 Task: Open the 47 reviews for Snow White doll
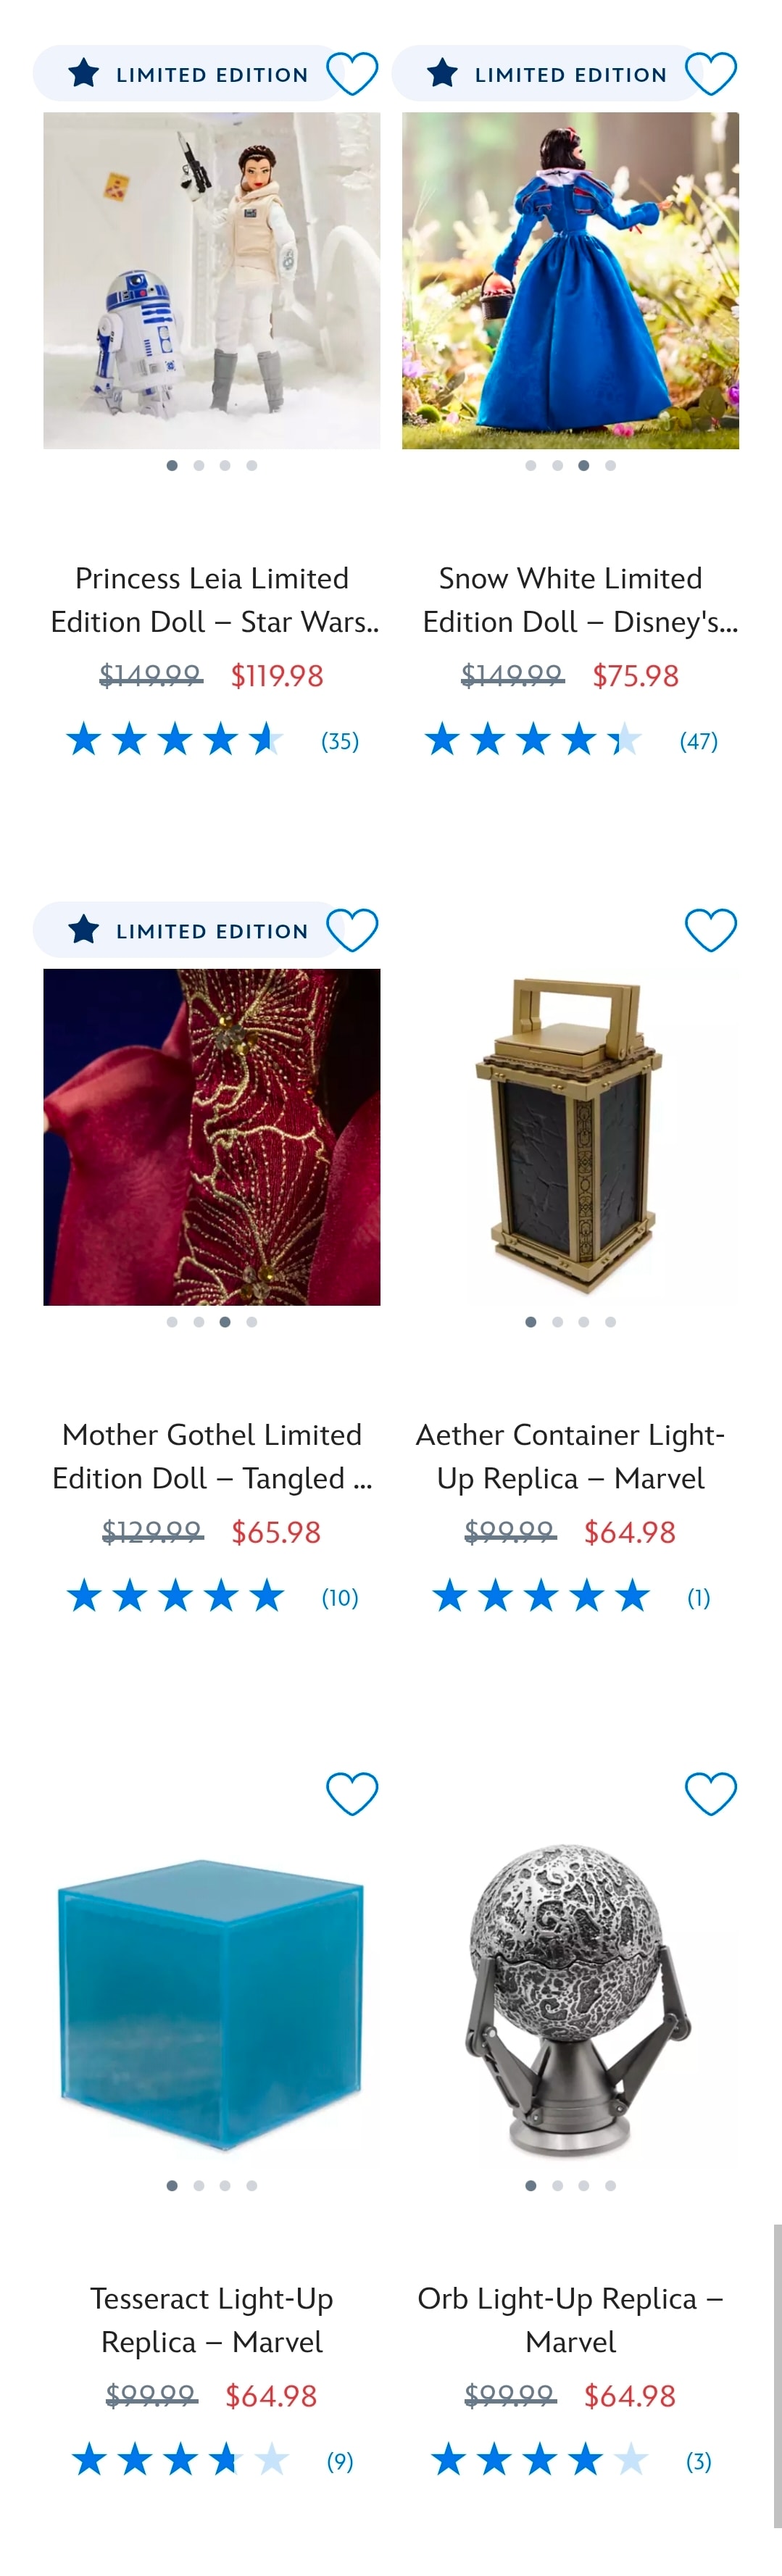pos(699,741)
